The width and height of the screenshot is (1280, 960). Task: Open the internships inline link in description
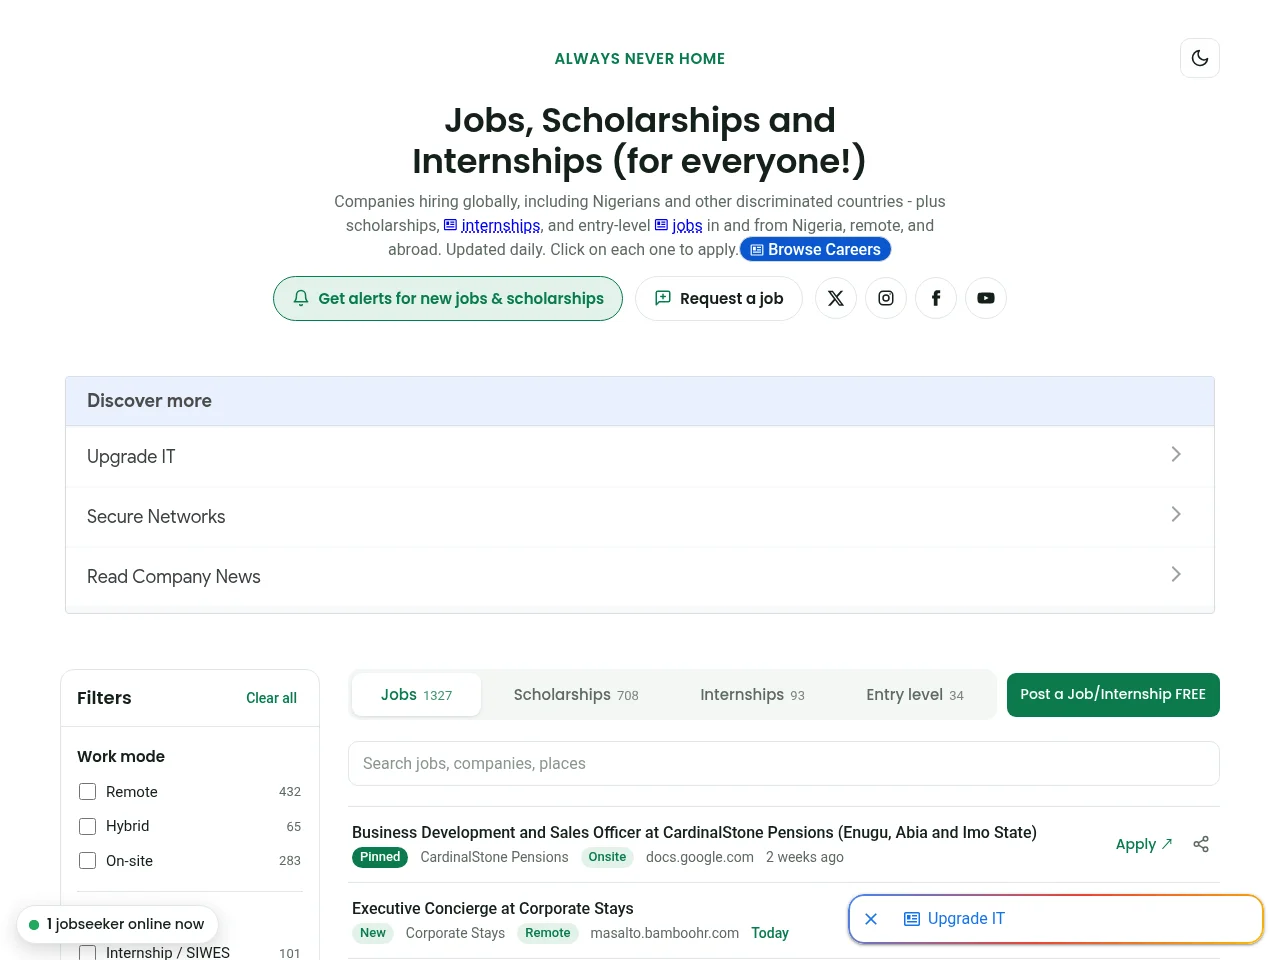[492, 226]
